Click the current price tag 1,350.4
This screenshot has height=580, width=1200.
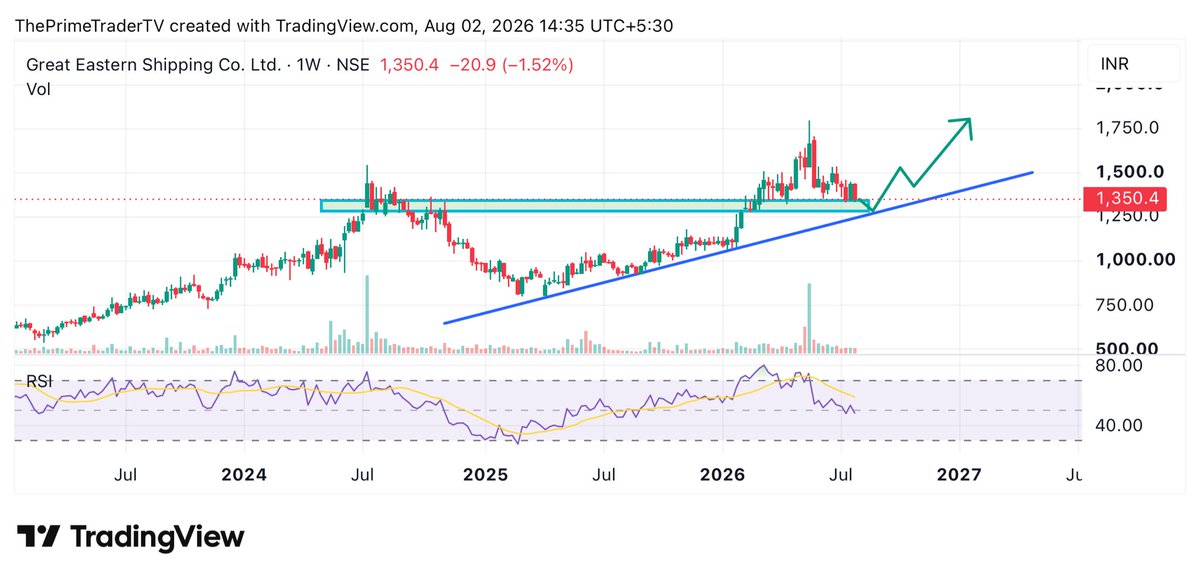[x=1125, y=198]
